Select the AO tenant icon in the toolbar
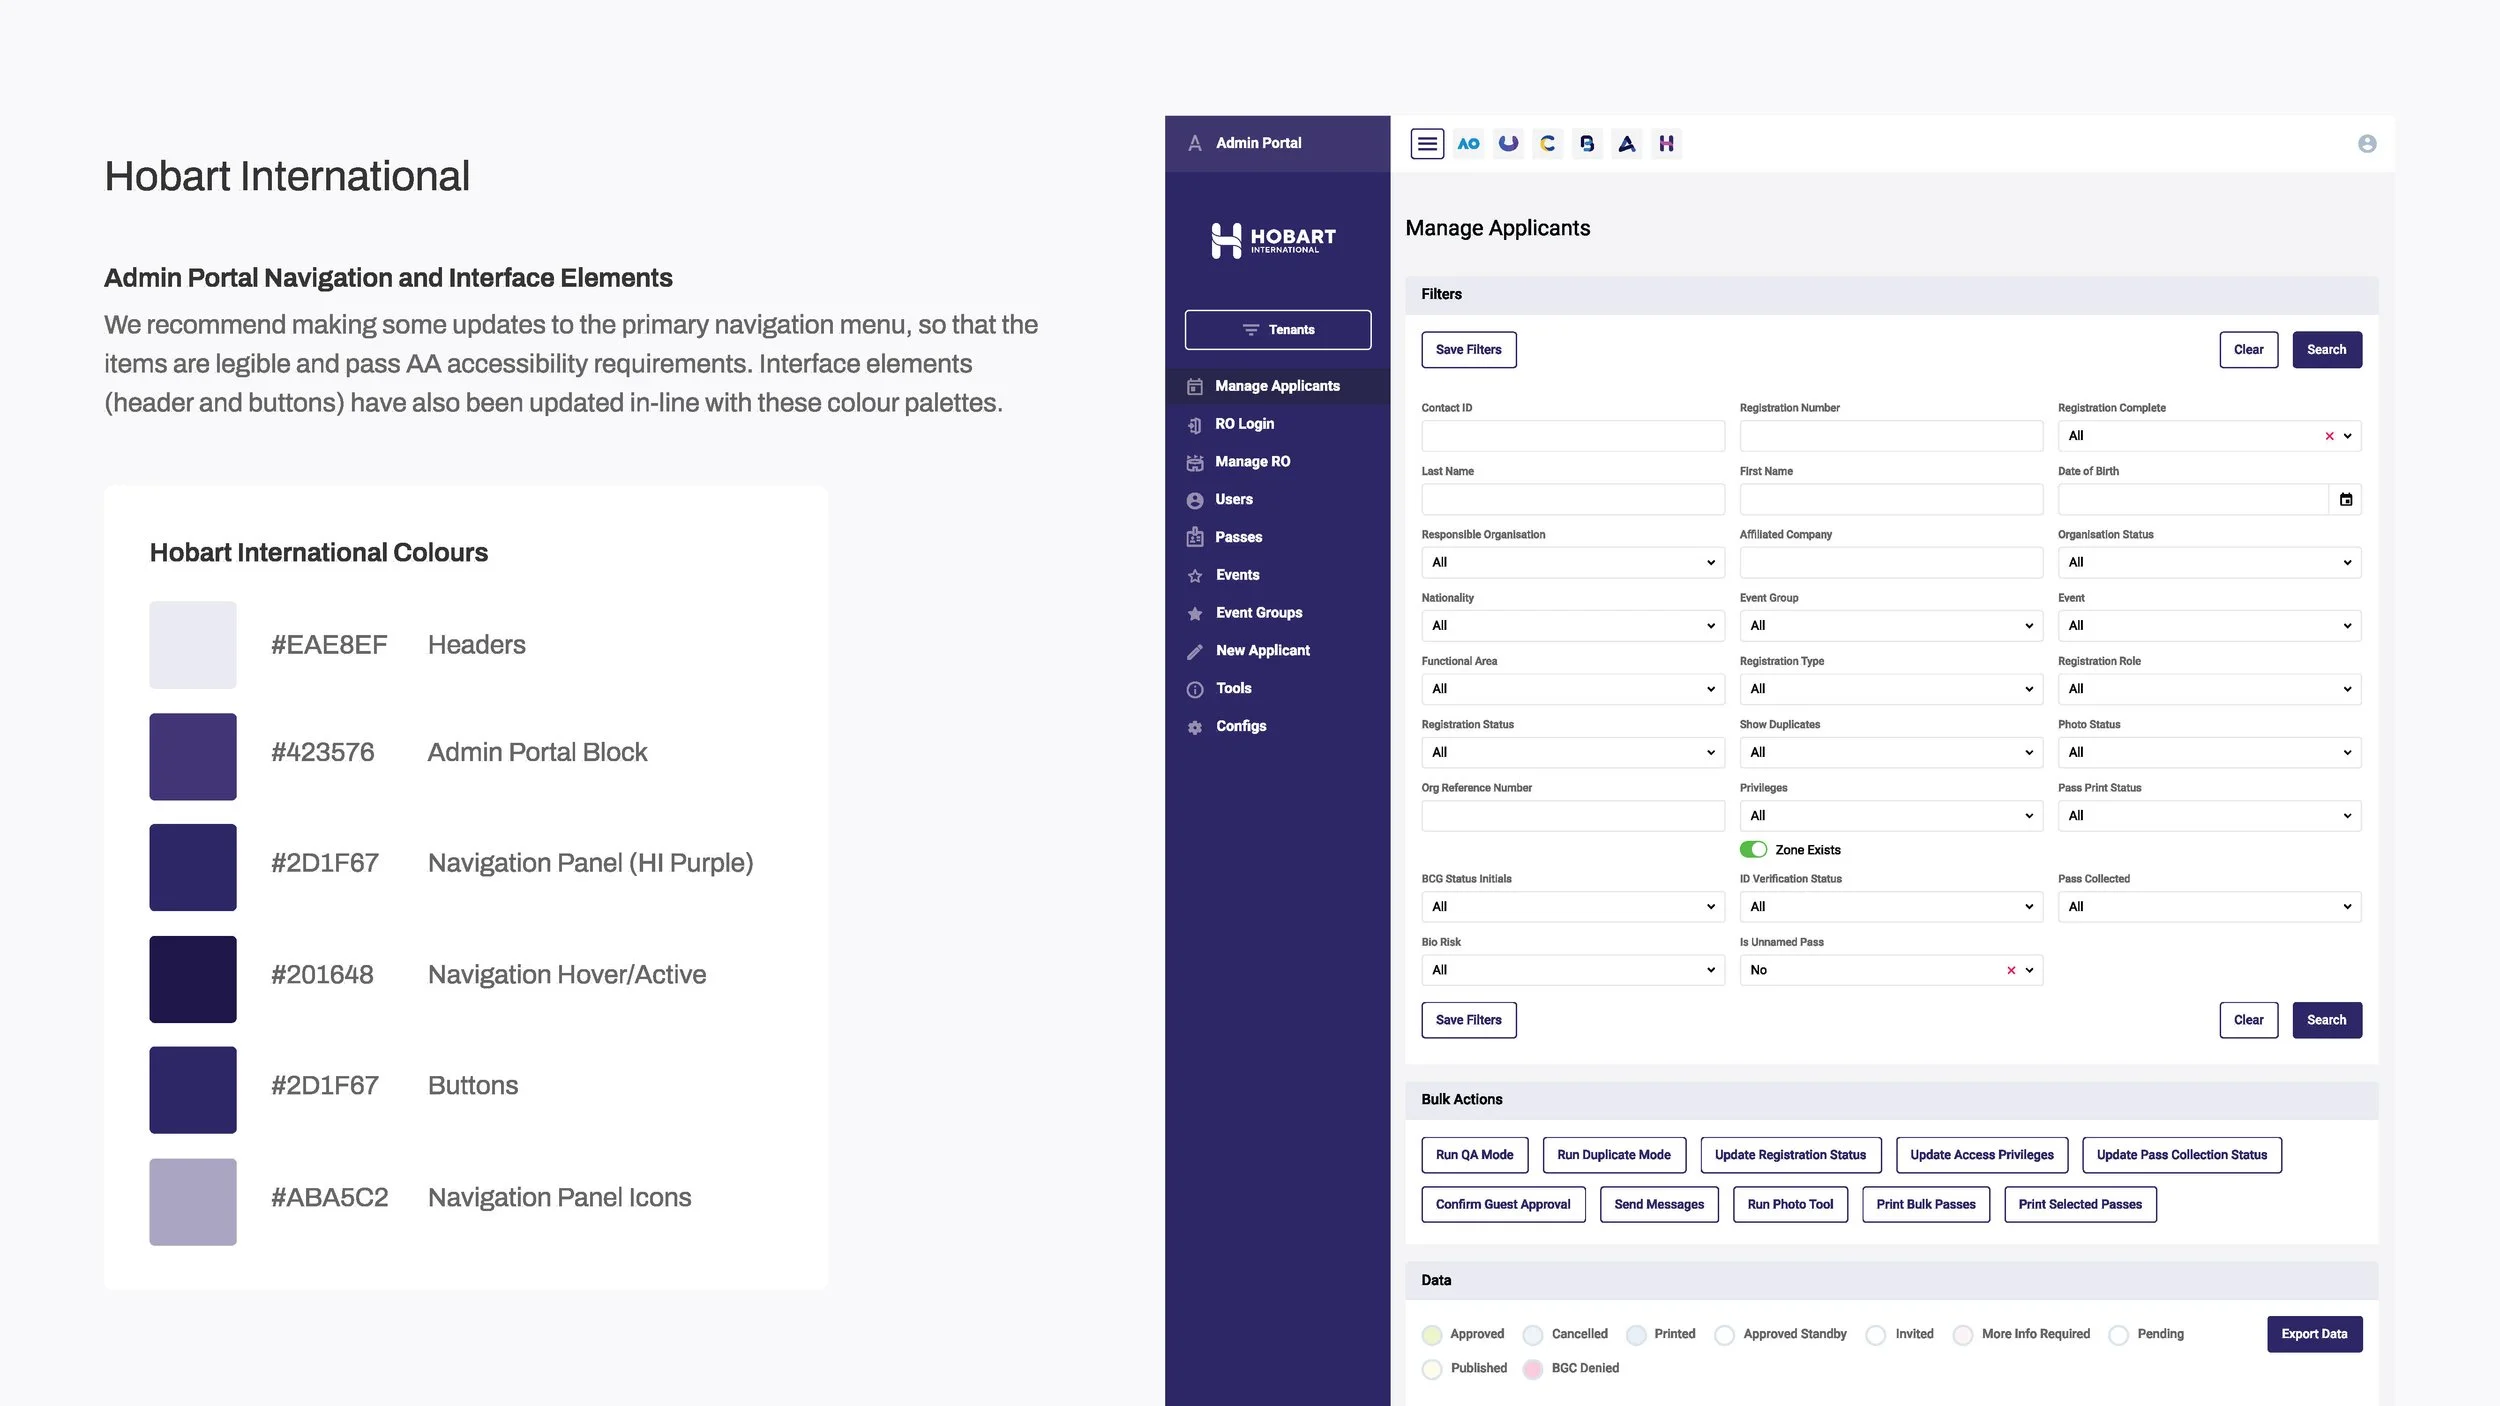Viewport: 2500px width, 1406px height. (1468, 143)
